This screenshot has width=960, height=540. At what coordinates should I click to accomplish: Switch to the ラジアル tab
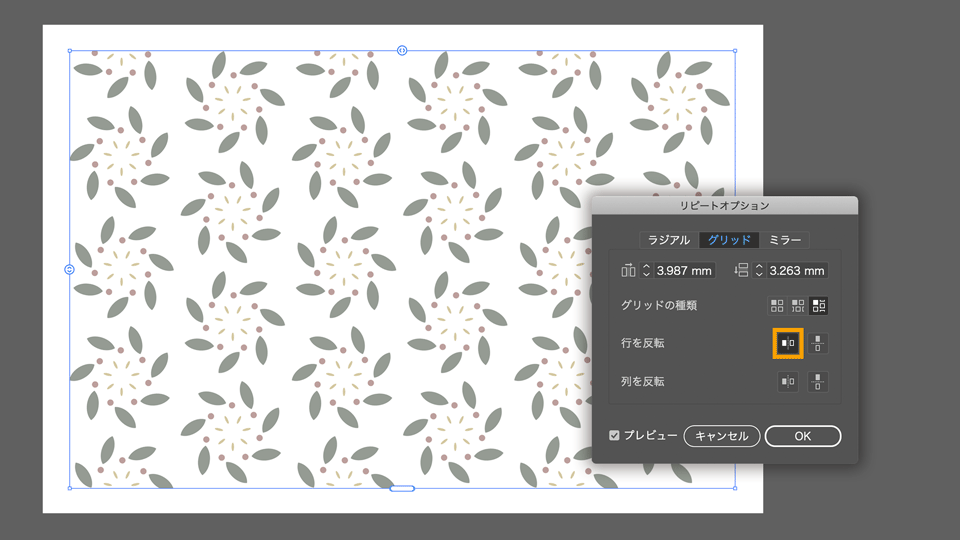click(669, 240)
